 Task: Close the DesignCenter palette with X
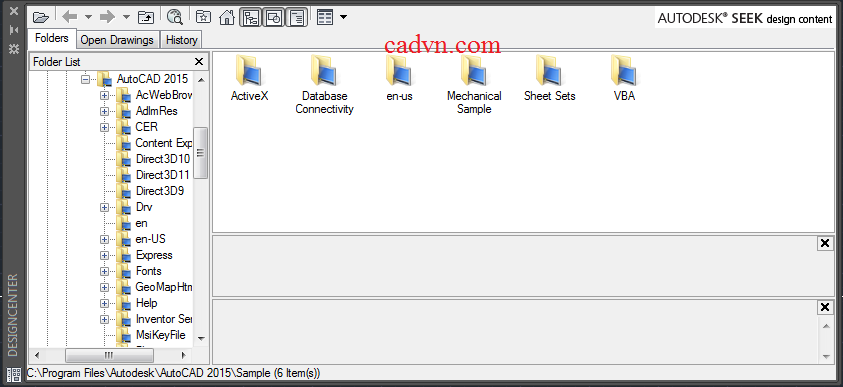click(x=14, y=11)
